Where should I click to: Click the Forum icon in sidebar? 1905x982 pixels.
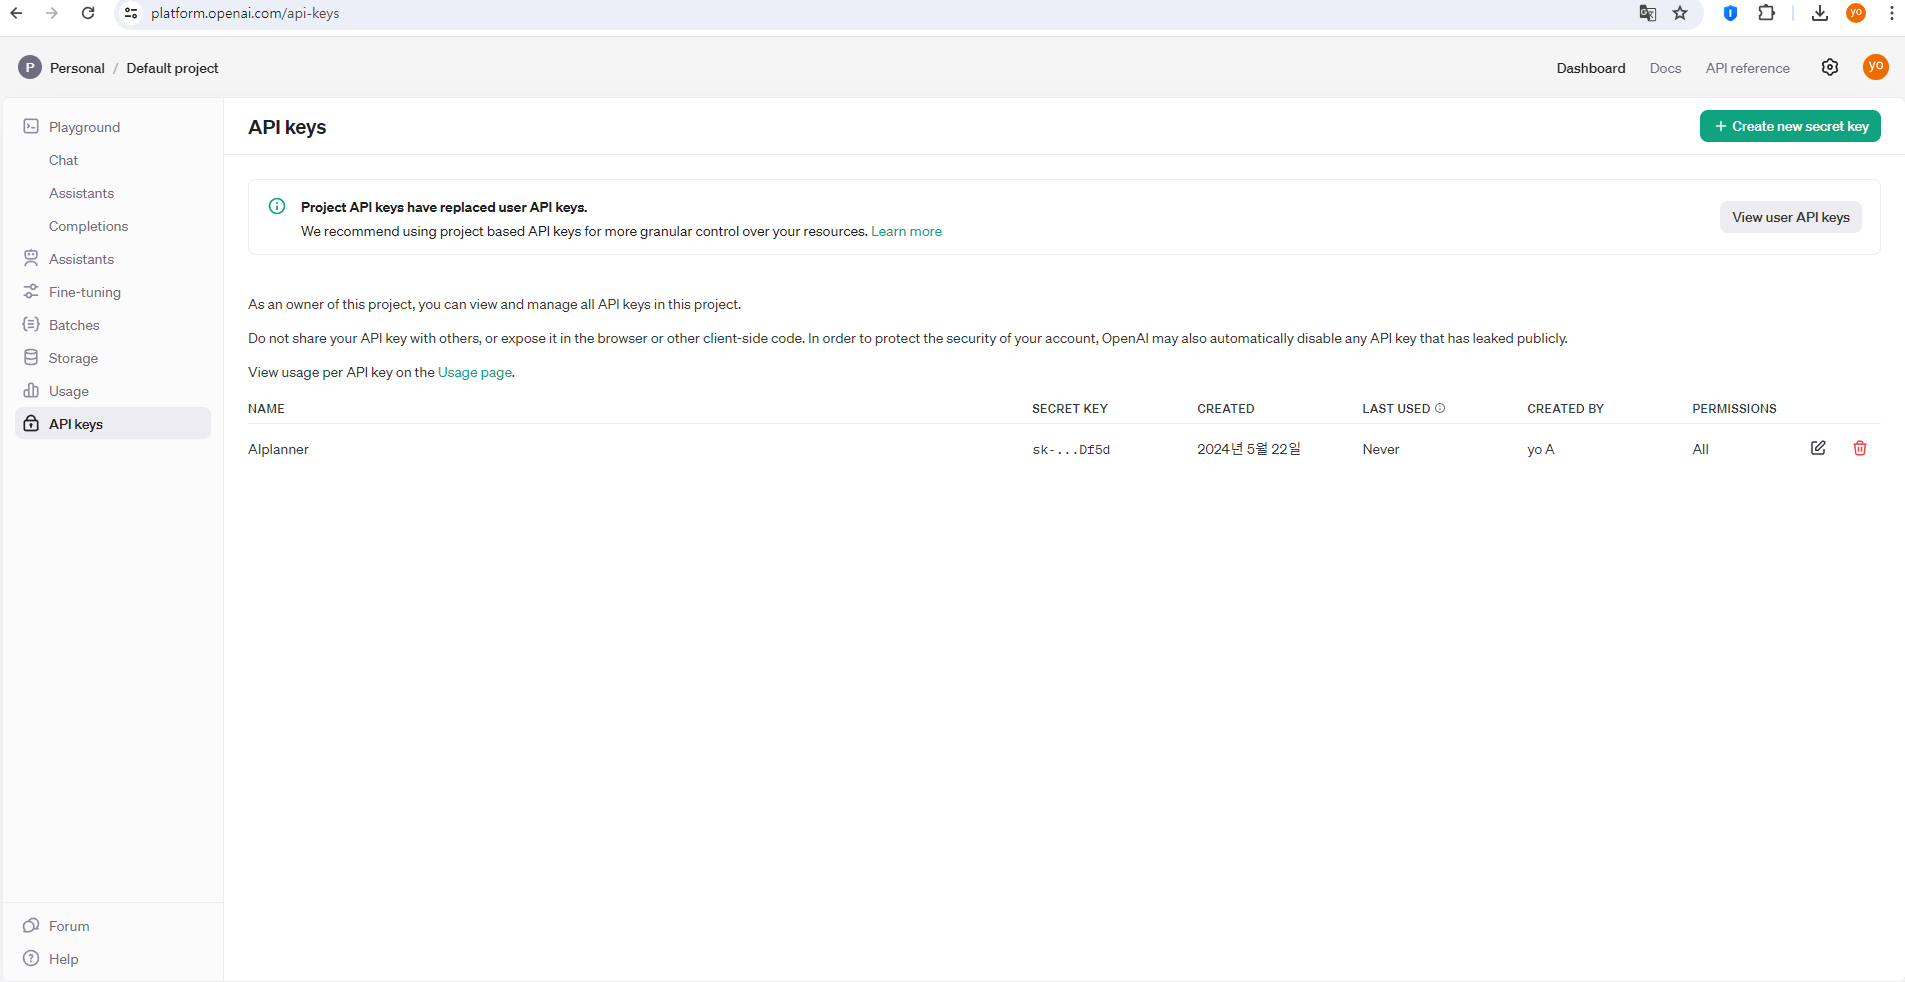(31, 925)
